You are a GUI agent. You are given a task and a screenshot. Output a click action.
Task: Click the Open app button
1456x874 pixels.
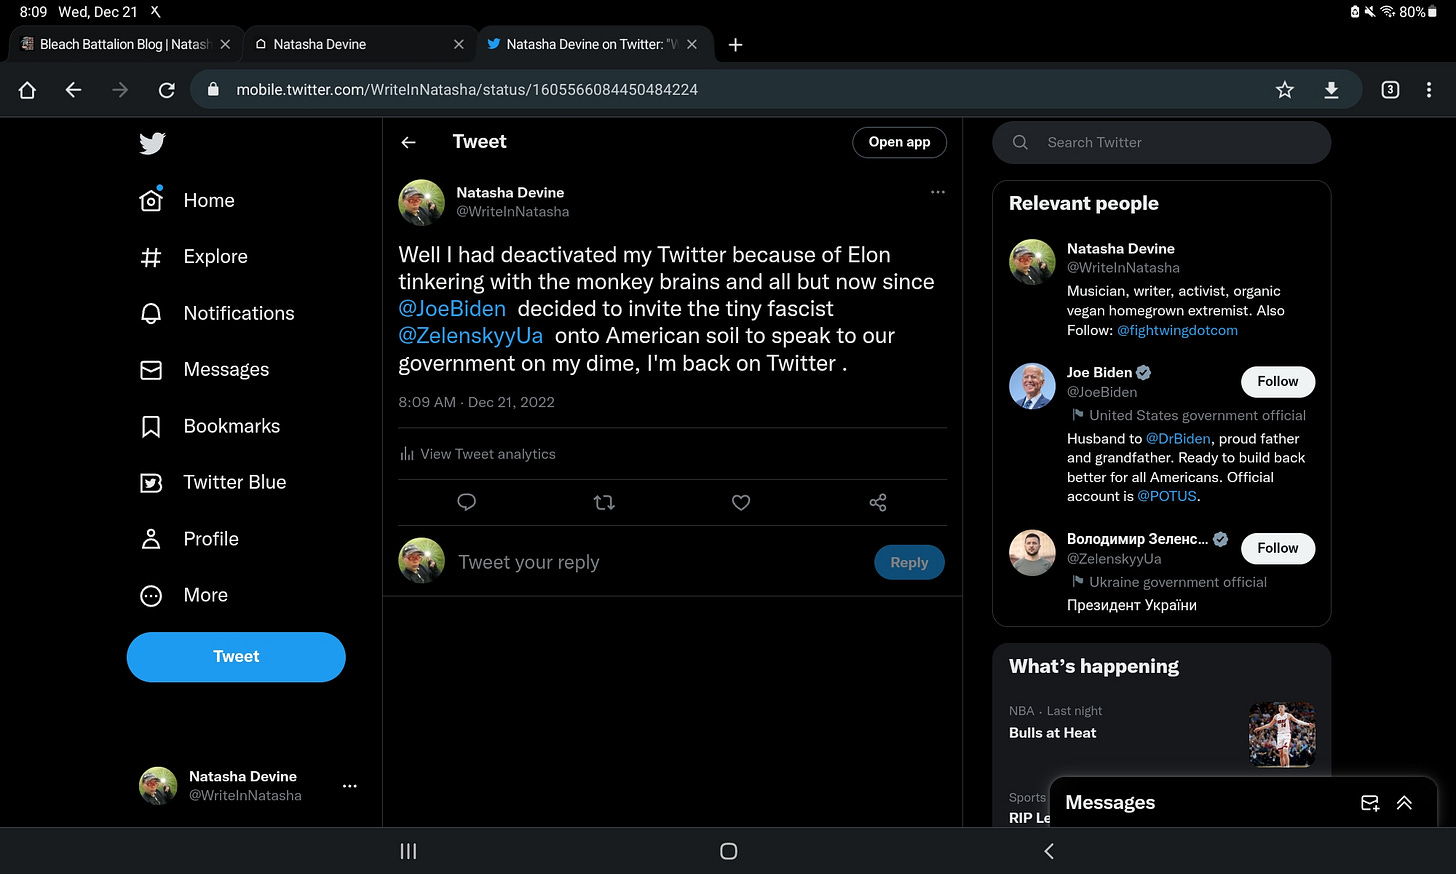click(899, 142)
